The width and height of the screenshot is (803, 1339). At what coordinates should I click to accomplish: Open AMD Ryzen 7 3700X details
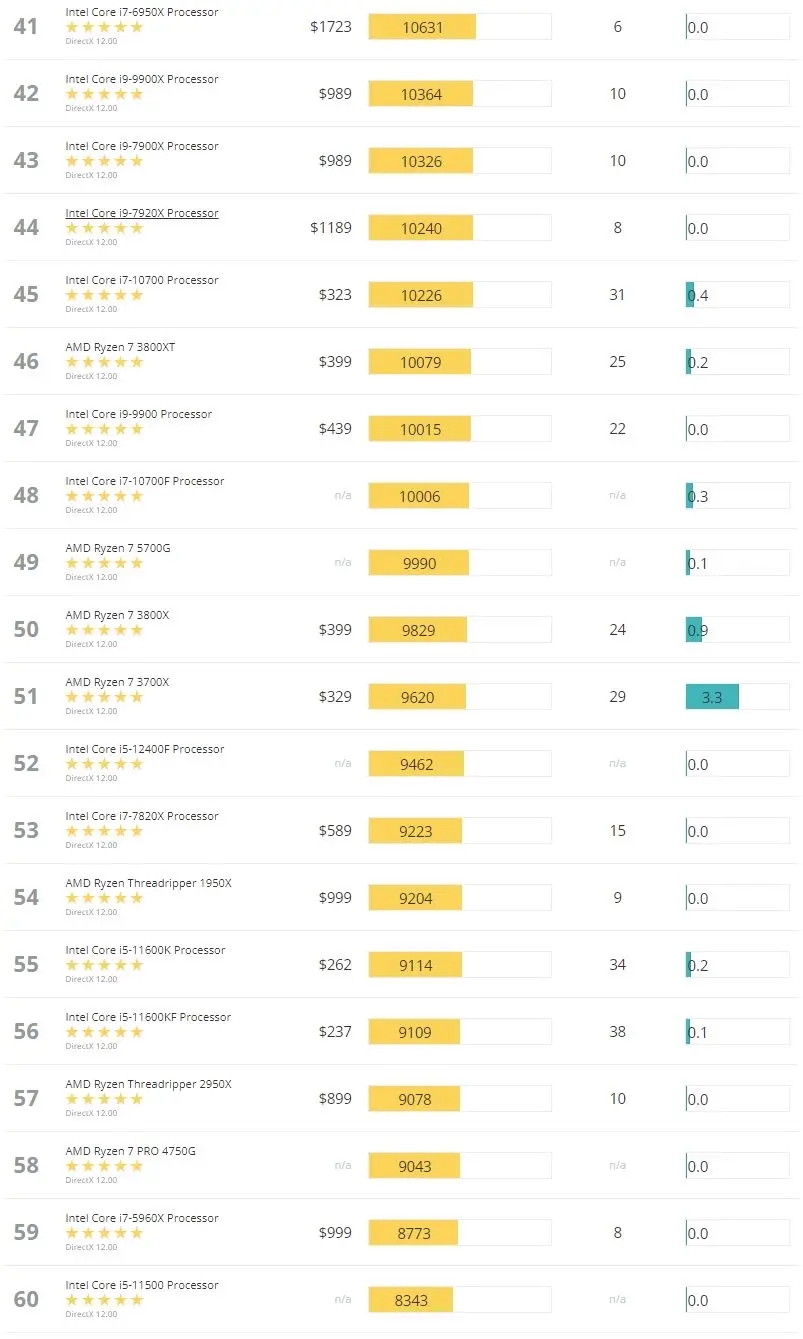pos(117,682)
